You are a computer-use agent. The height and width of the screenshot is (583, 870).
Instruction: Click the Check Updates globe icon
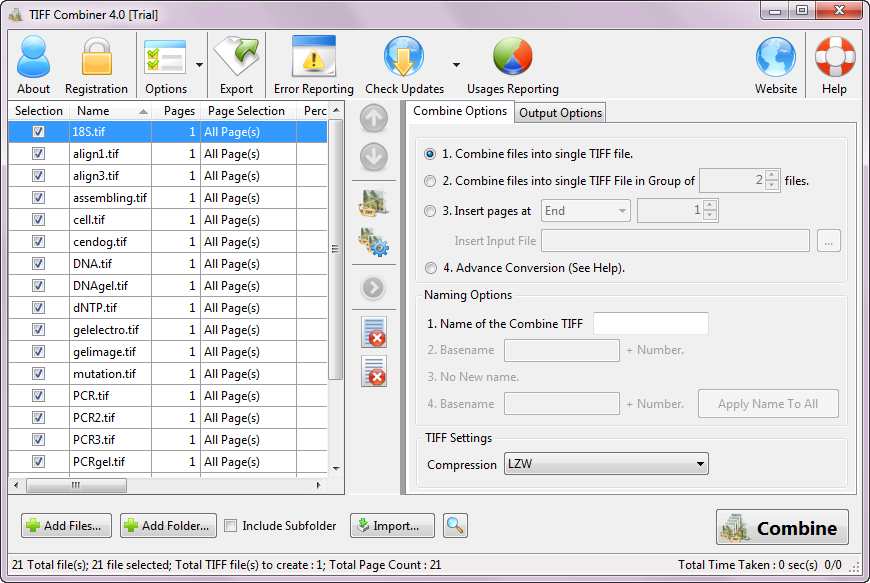(404, 57)
